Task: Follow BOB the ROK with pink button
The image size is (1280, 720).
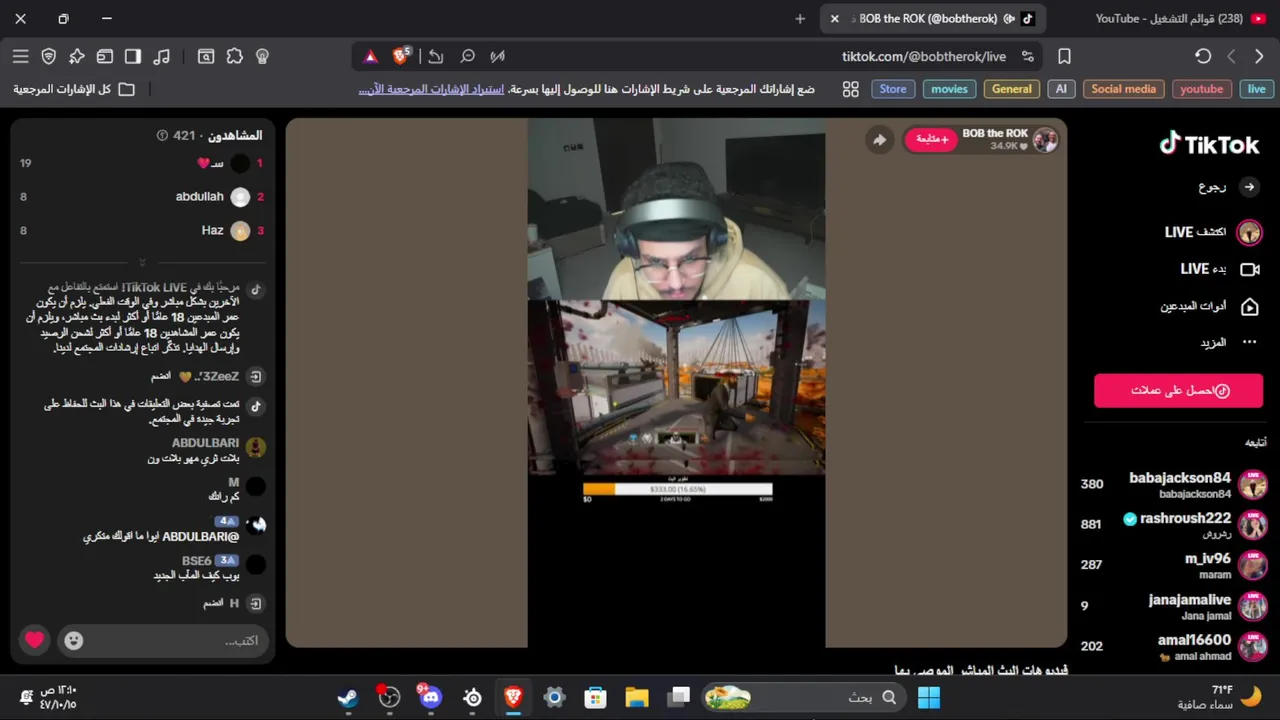Action: 931,140
